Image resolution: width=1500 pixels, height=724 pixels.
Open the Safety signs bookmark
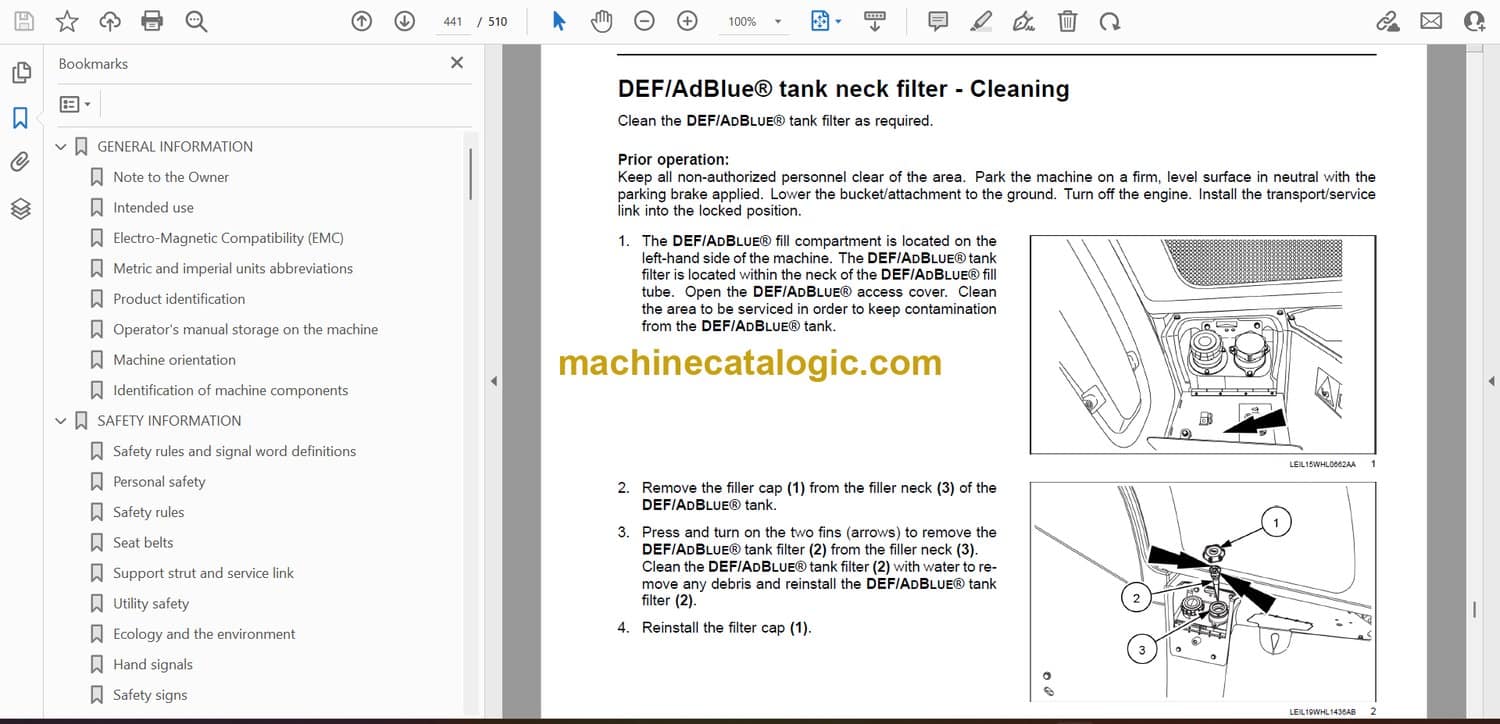(x=150, y=695)
